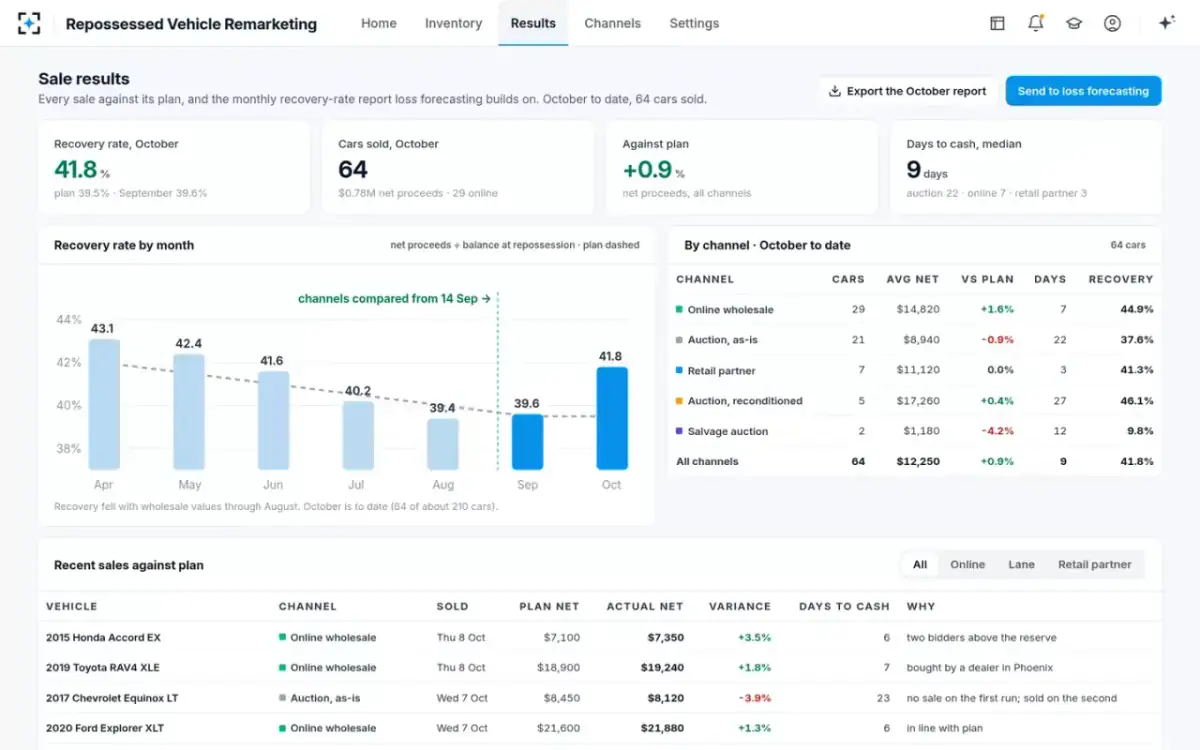This screenshot has width=1200, height=750.
Task: Sort channel table by CARS header
Action: click(x=848, y=280)
